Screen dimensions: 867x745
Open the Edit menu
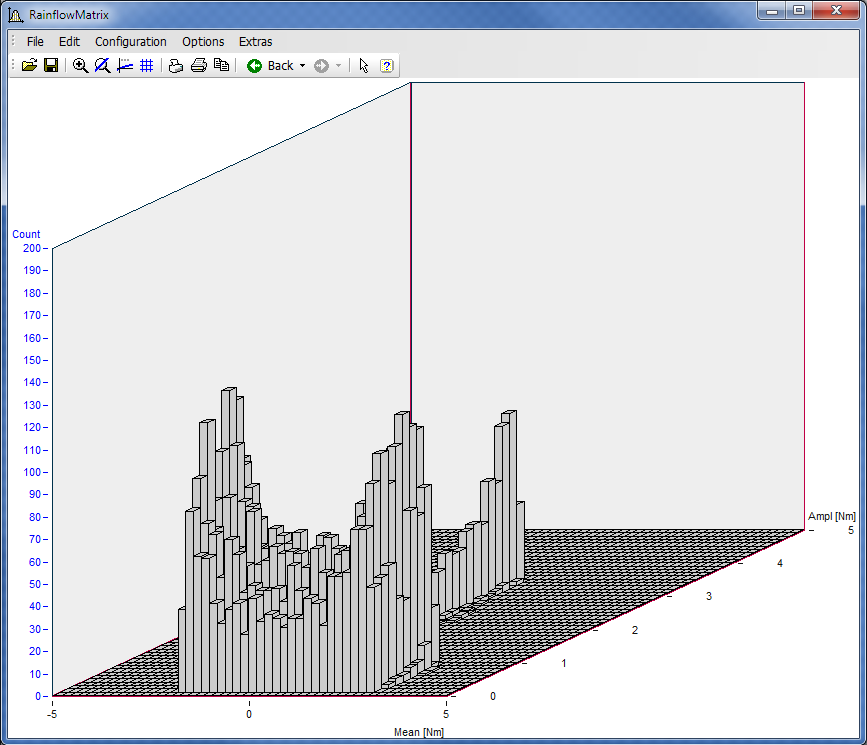[69, 42]
